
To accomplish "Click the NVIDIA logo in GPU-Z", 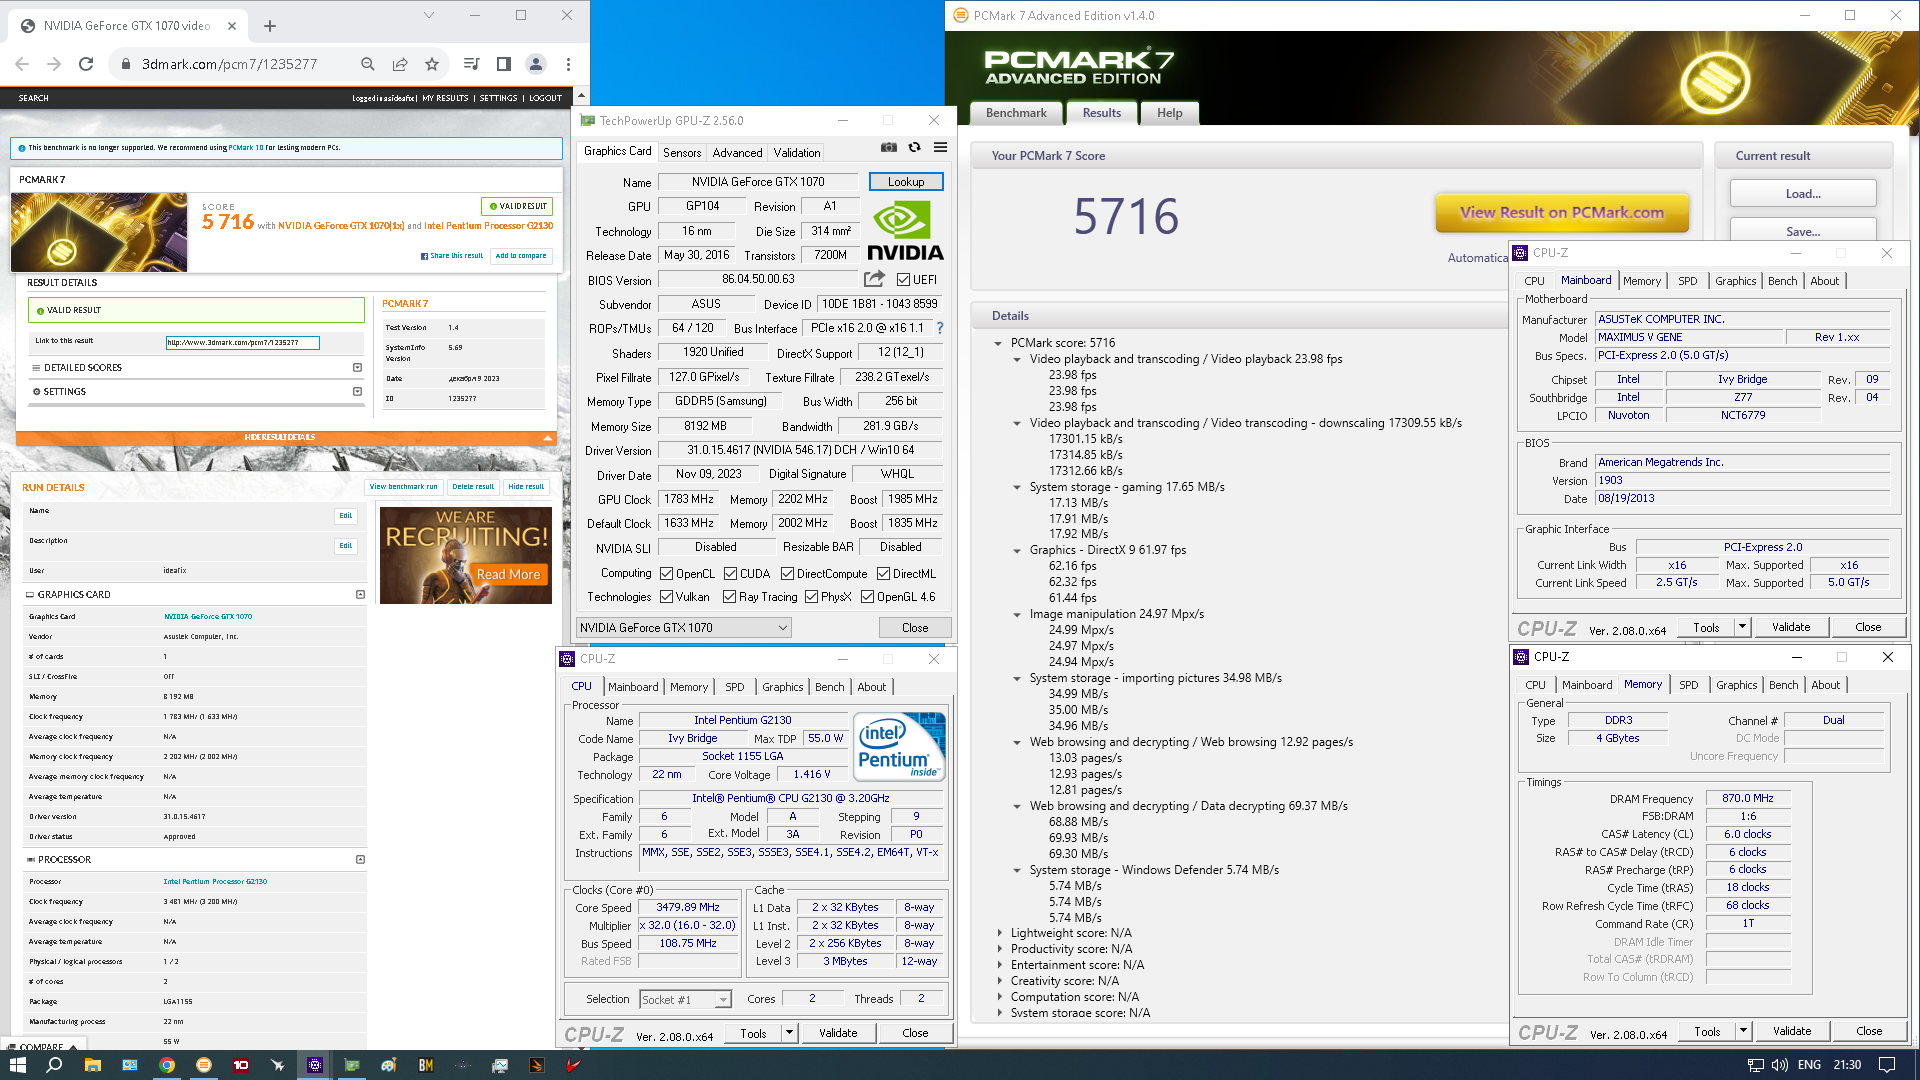I will point(905,231).
